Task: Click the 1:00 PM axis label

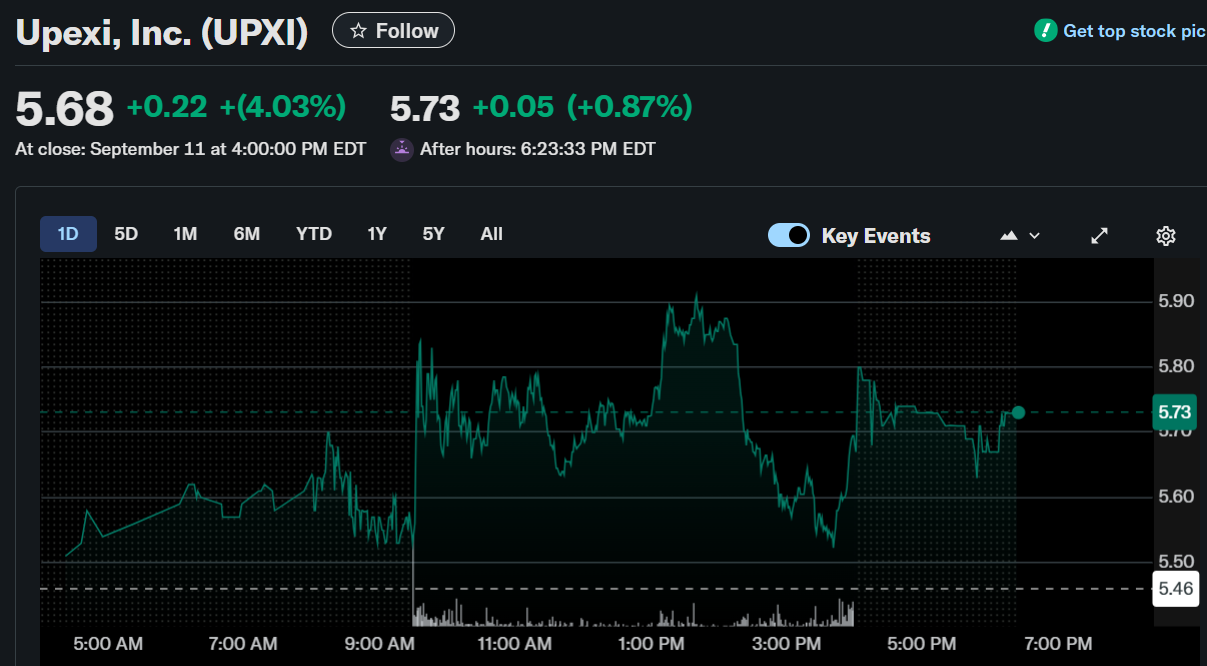Action: (x=651, y=644)
